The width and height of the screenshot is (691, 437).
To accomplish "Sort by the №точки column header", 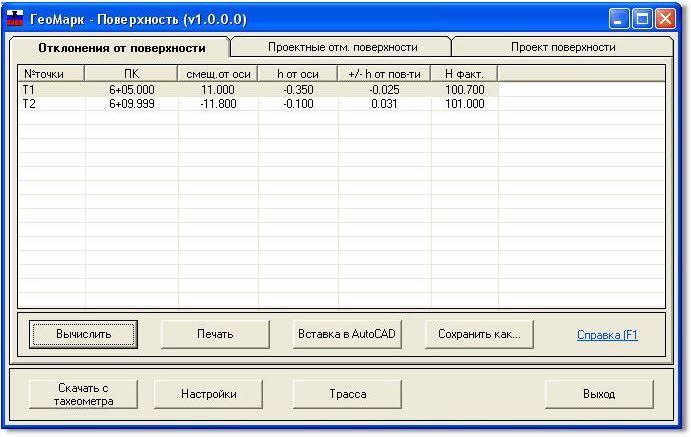I will 51,74.
